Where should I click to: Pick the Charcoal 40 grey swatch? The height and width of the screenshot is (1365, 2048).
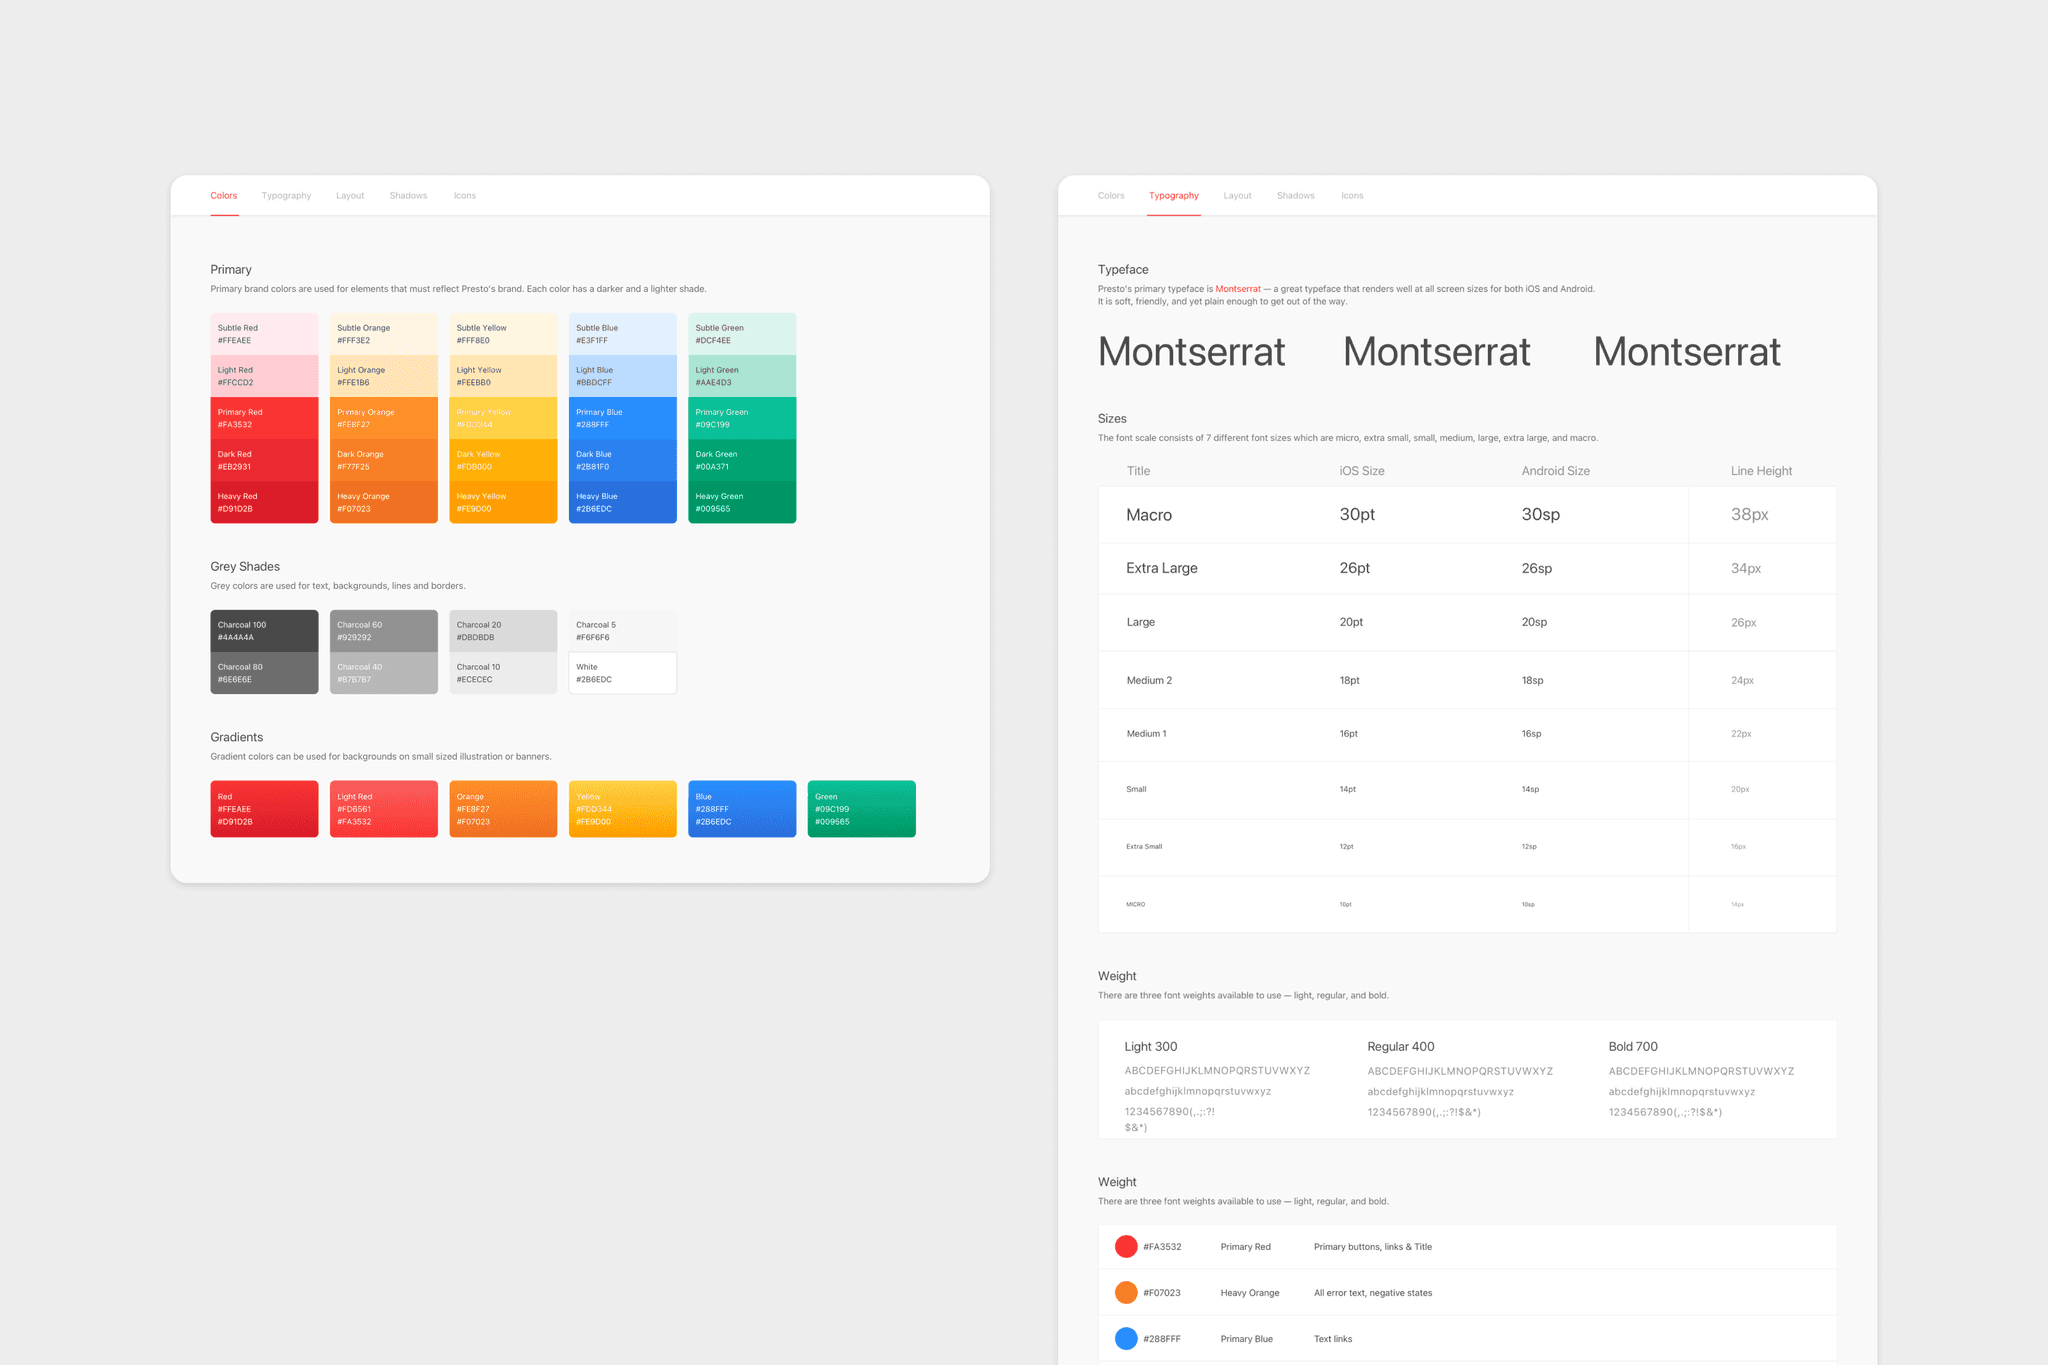point(384,673)
